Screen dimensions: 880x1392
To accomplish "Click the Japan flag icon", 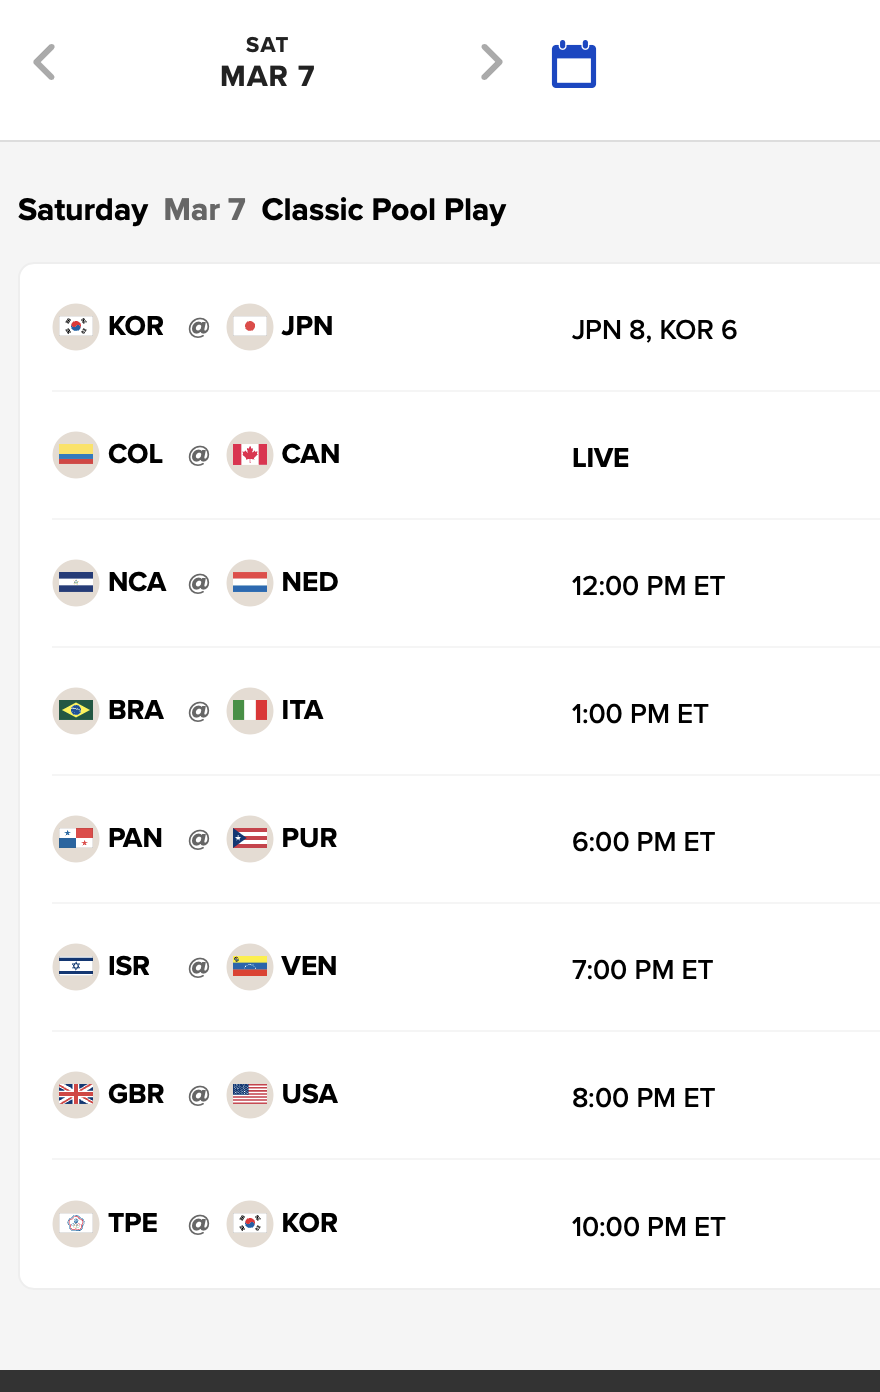I will [x=250, y=327].
